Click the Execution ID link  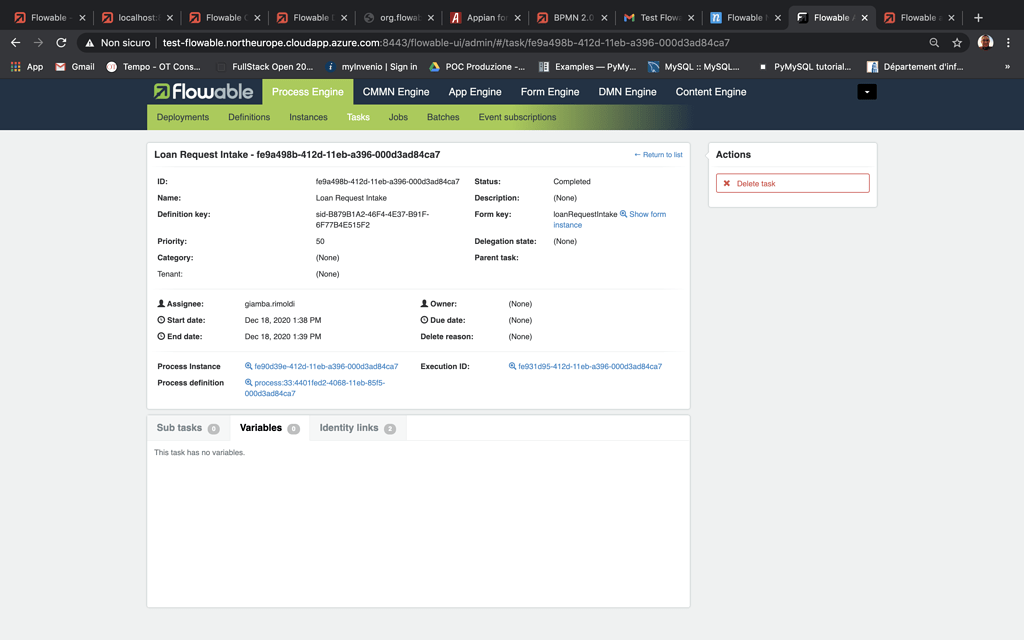click(x=589, y=367)
